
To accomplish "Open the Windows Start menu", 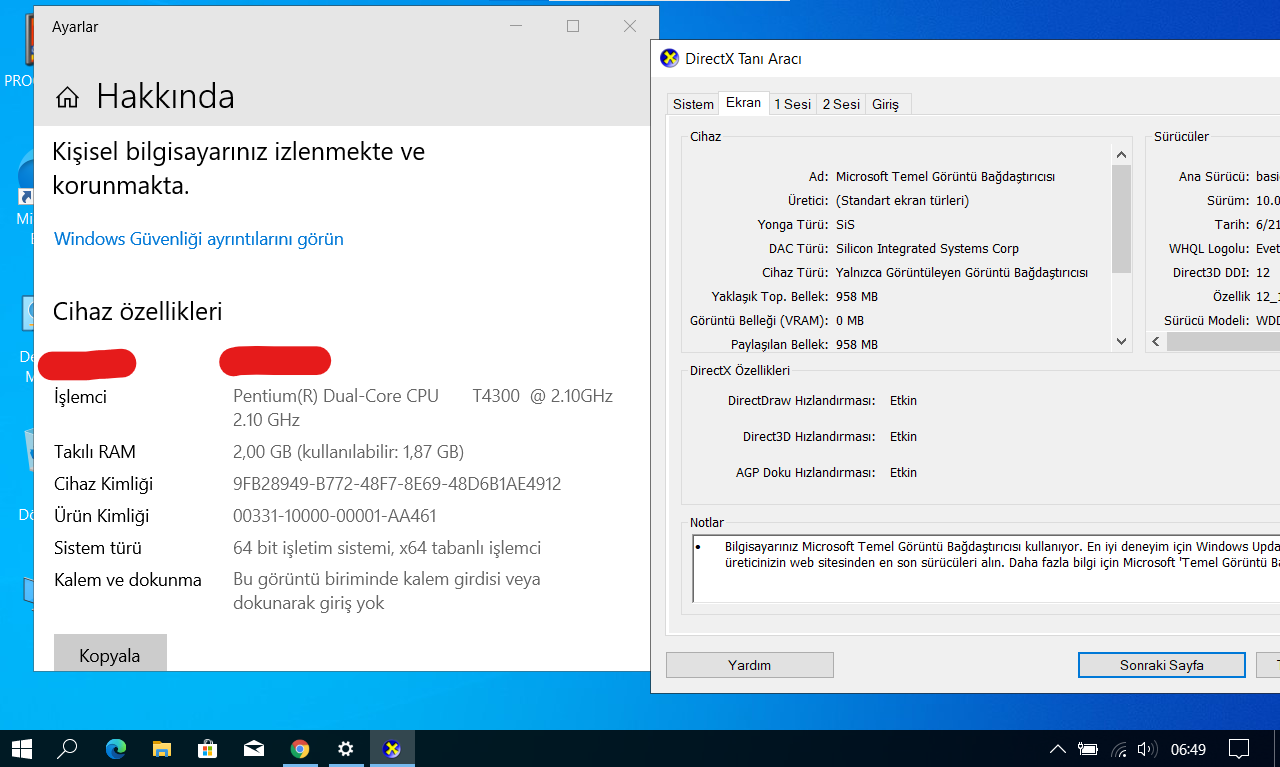I will pyautogui.click(x=21, y=748).
